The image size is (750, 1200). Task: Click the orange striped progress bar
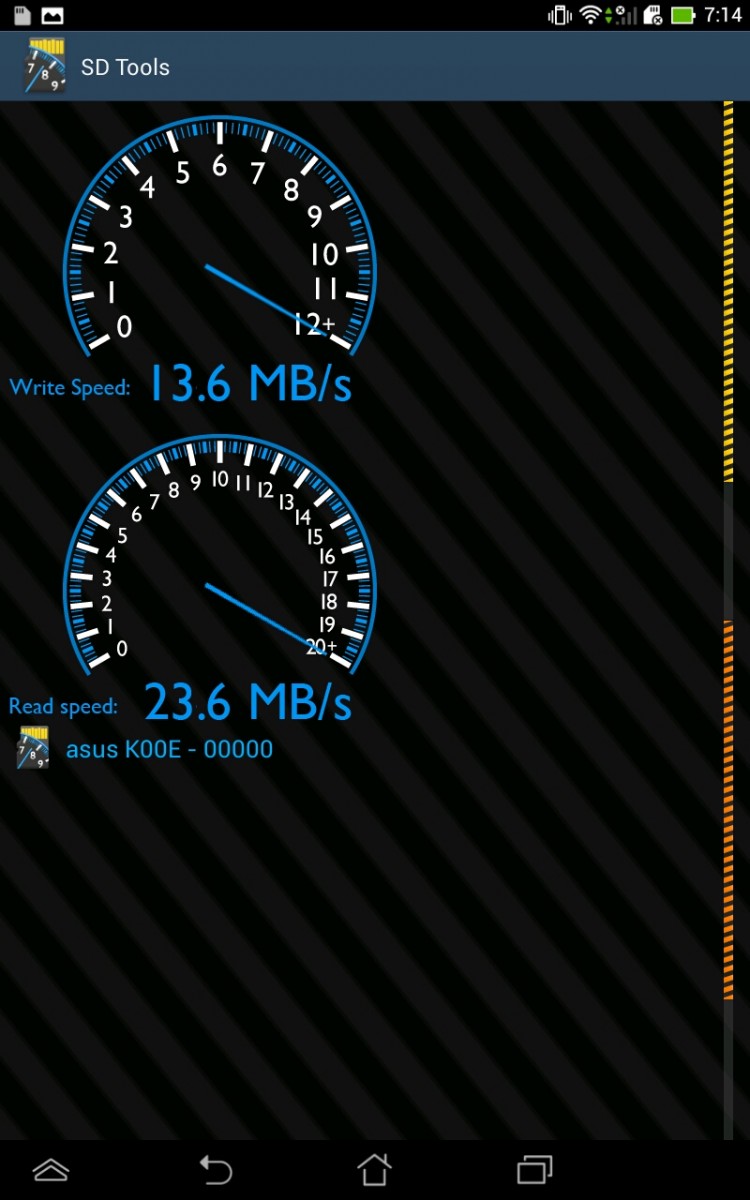point(728,810)
